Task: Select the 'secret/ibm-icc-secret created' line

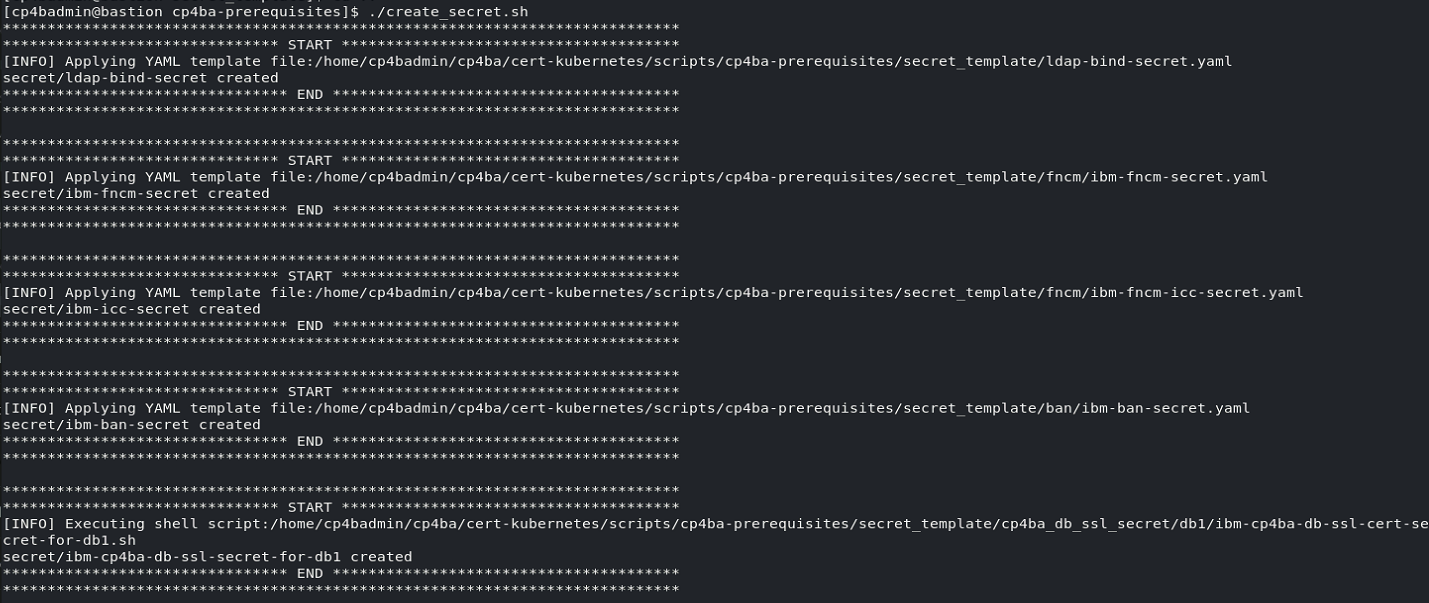Action: click(x=132, y=309)
